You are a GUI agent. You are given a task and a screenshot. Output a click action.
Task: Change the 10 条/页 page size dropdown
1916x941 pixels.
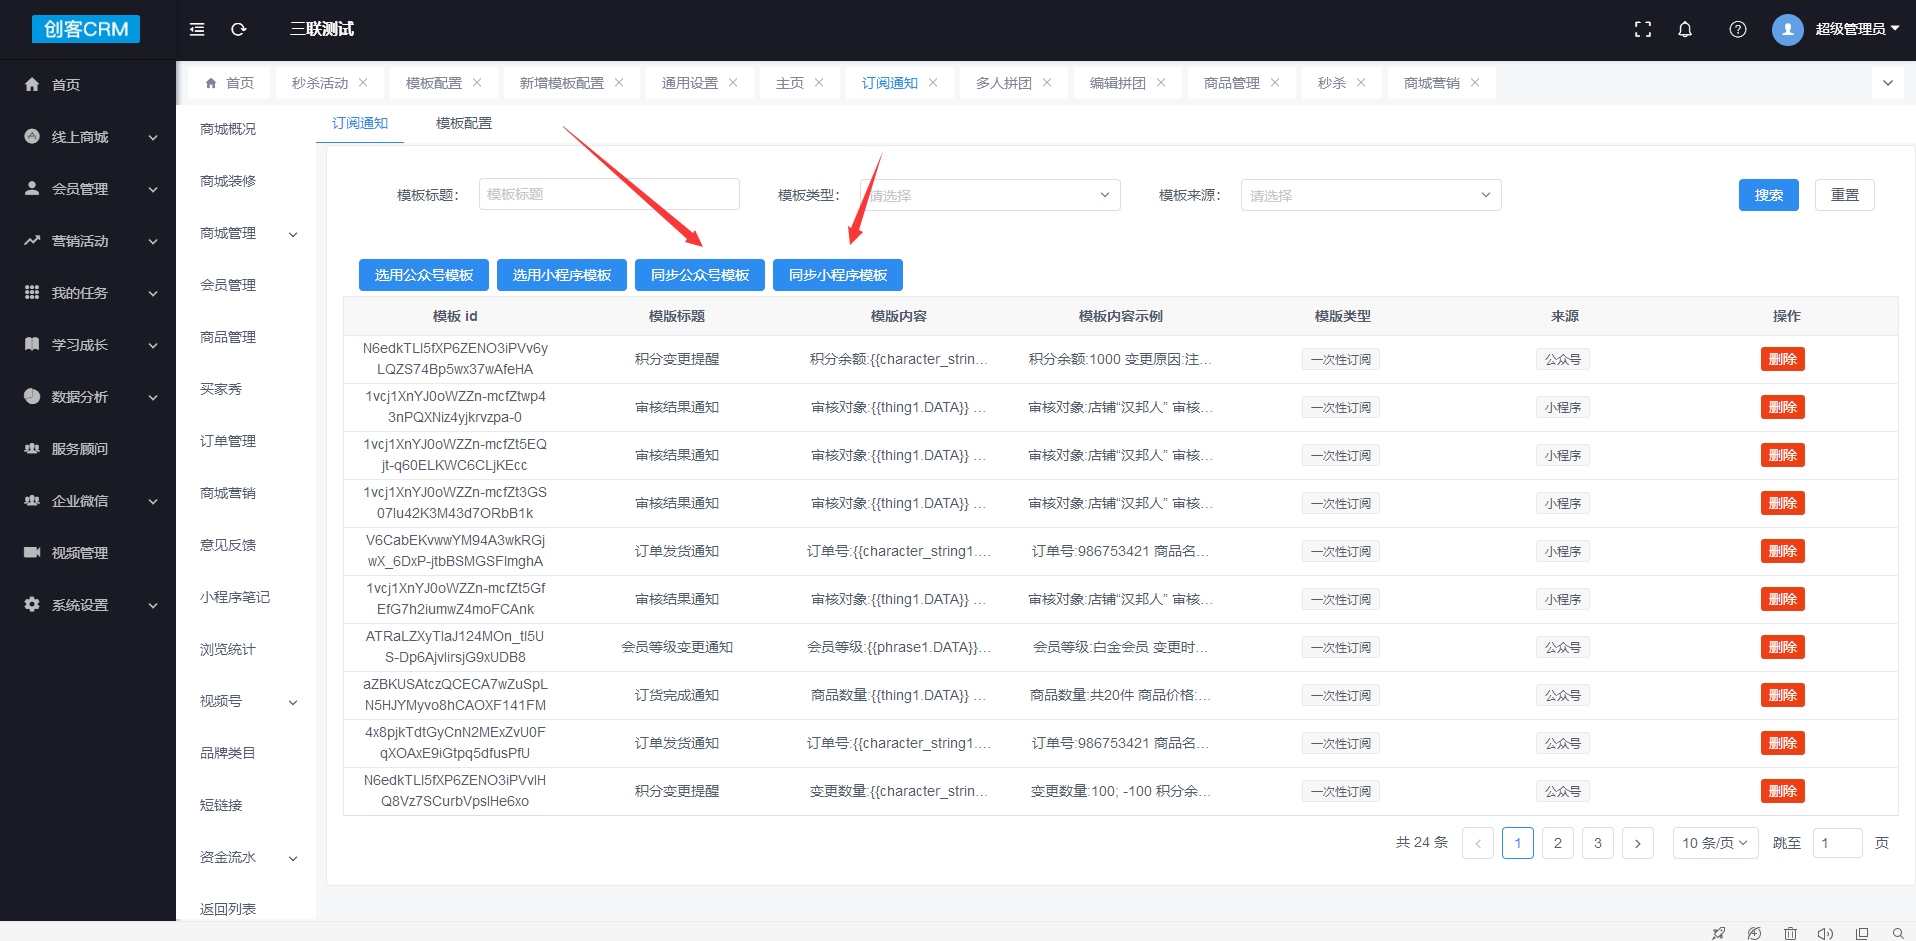(1715, 843)
